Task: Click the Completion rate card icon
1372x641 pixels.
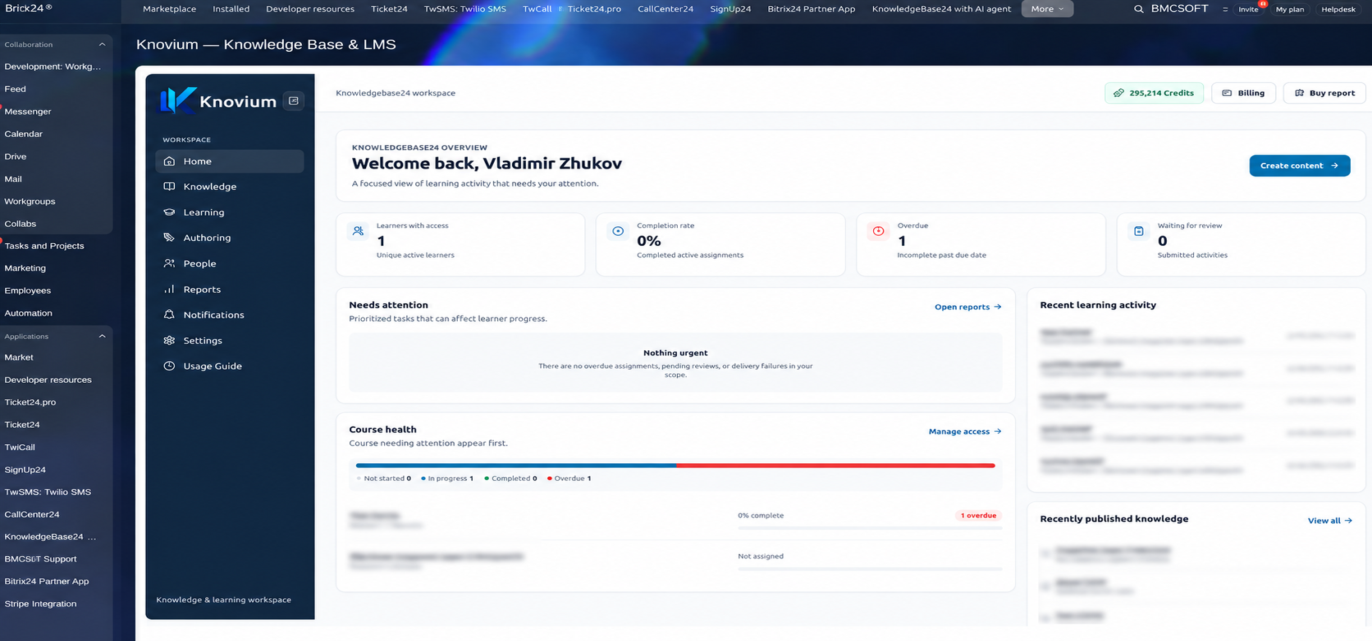Action: (x=618, y=231)
